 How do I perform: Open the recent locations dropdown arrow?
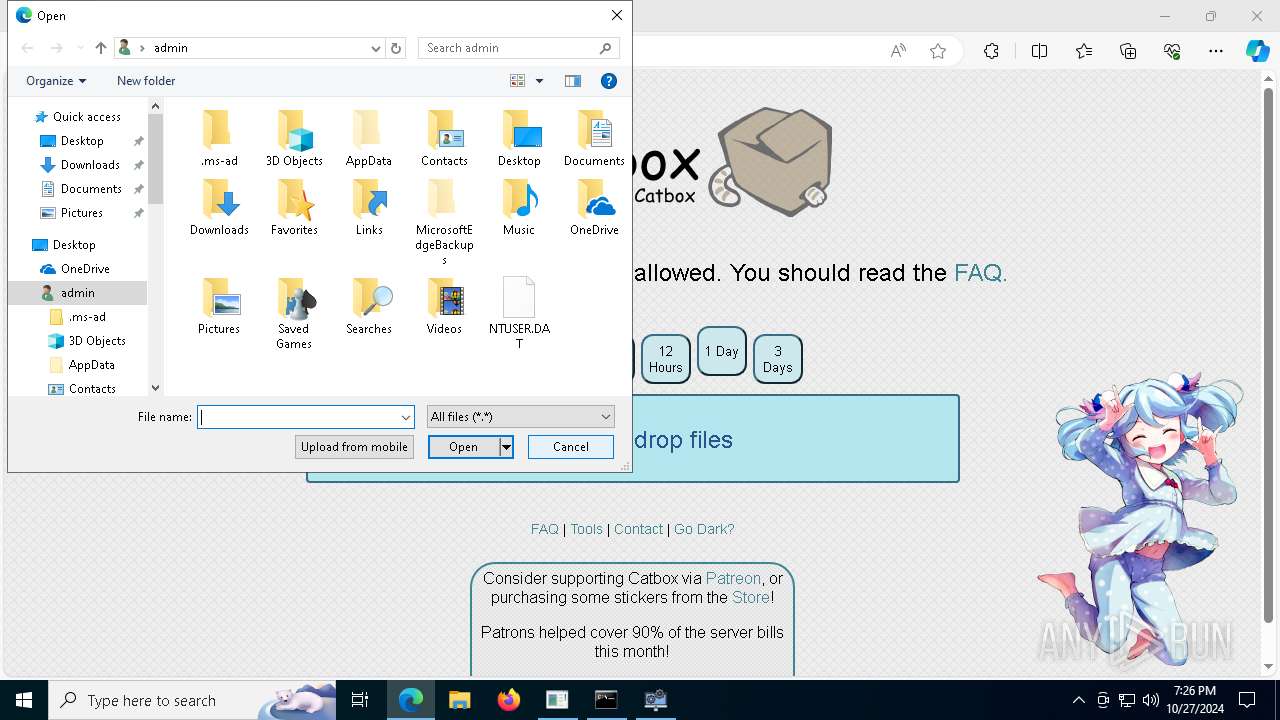pyautogui.click(x=80, y=48)
